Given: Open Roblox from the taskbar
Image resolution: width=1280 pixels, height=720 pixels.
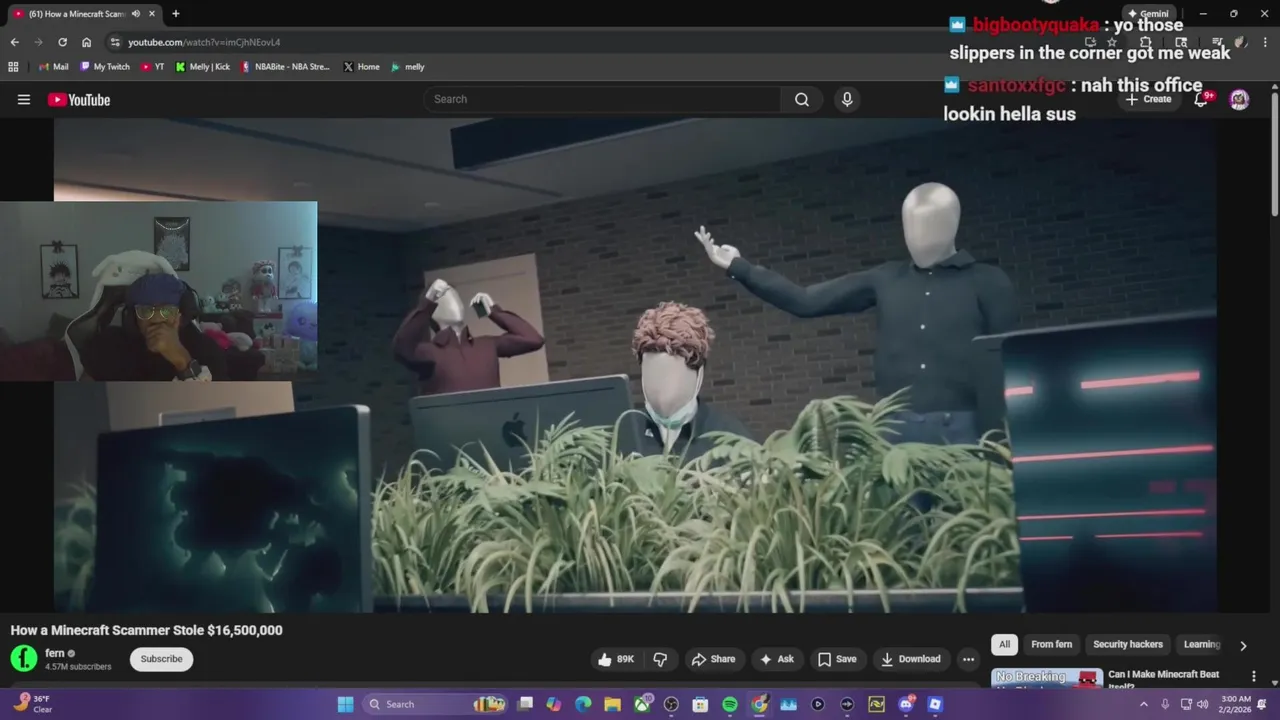Looking at the screenshot, I should pyautogui.click(x=935, y=704).
